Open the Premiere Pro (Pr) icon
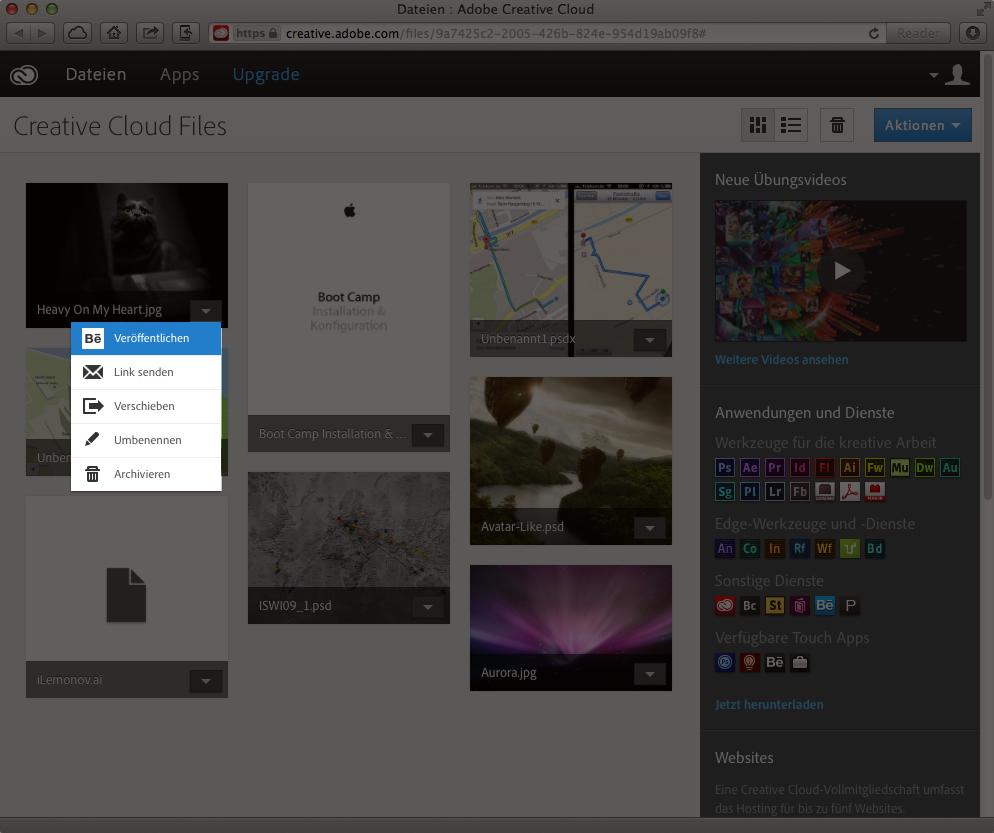994x833 pixels. [x=775, y=467]
